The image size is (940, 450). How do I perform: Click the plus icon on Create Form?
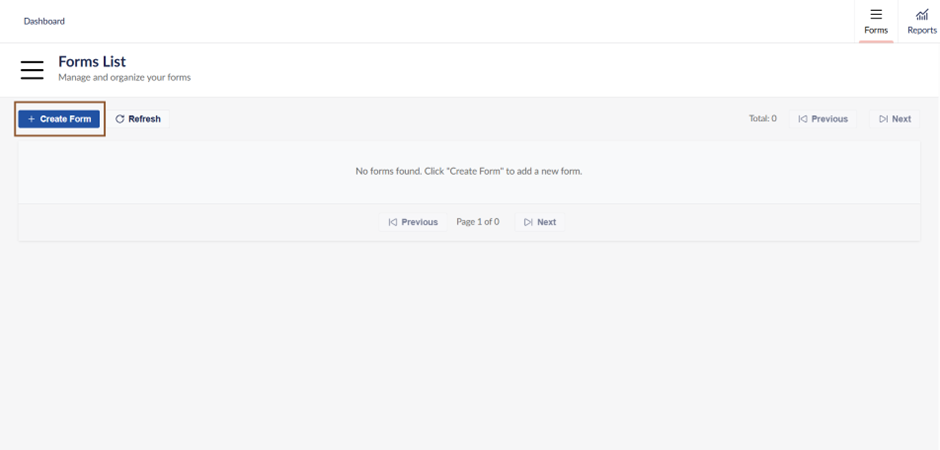click(x=31, y=119)
